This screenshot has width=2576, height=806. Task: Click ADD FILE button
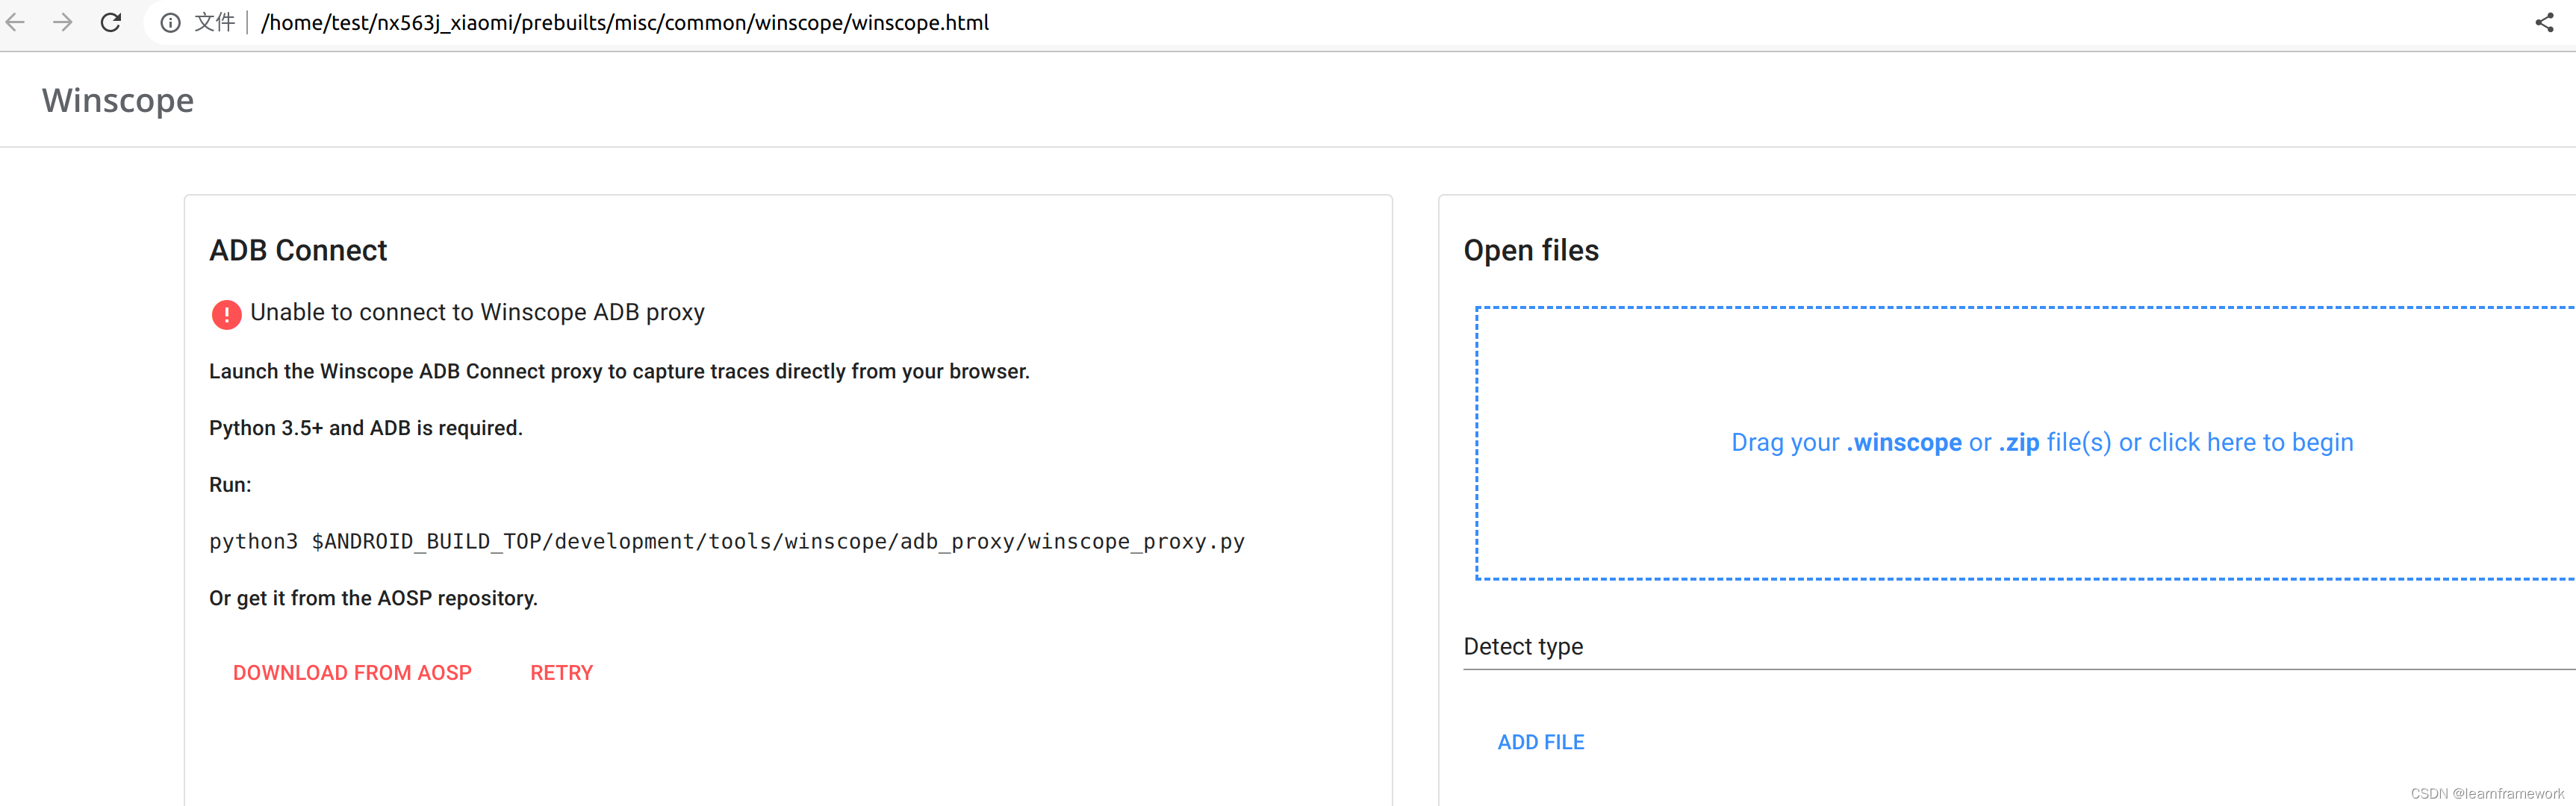click(1540, 742)
